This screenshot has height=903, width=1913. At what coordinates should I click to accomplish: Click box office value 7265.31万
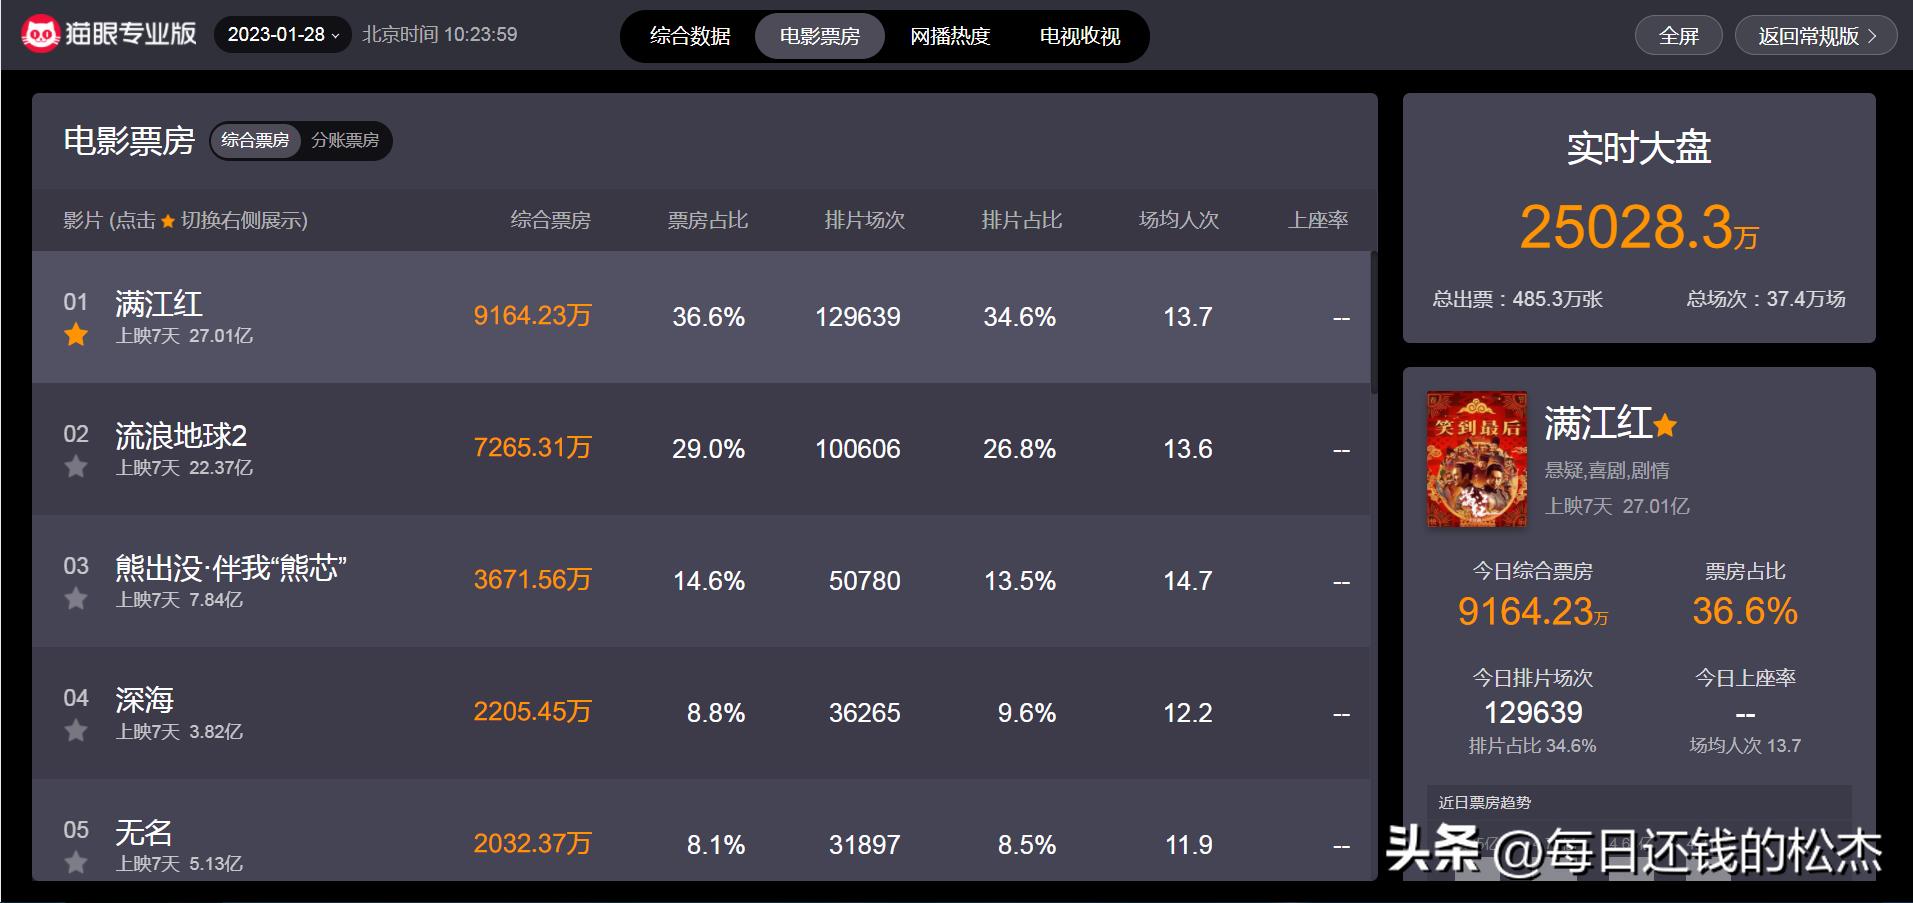532,448
